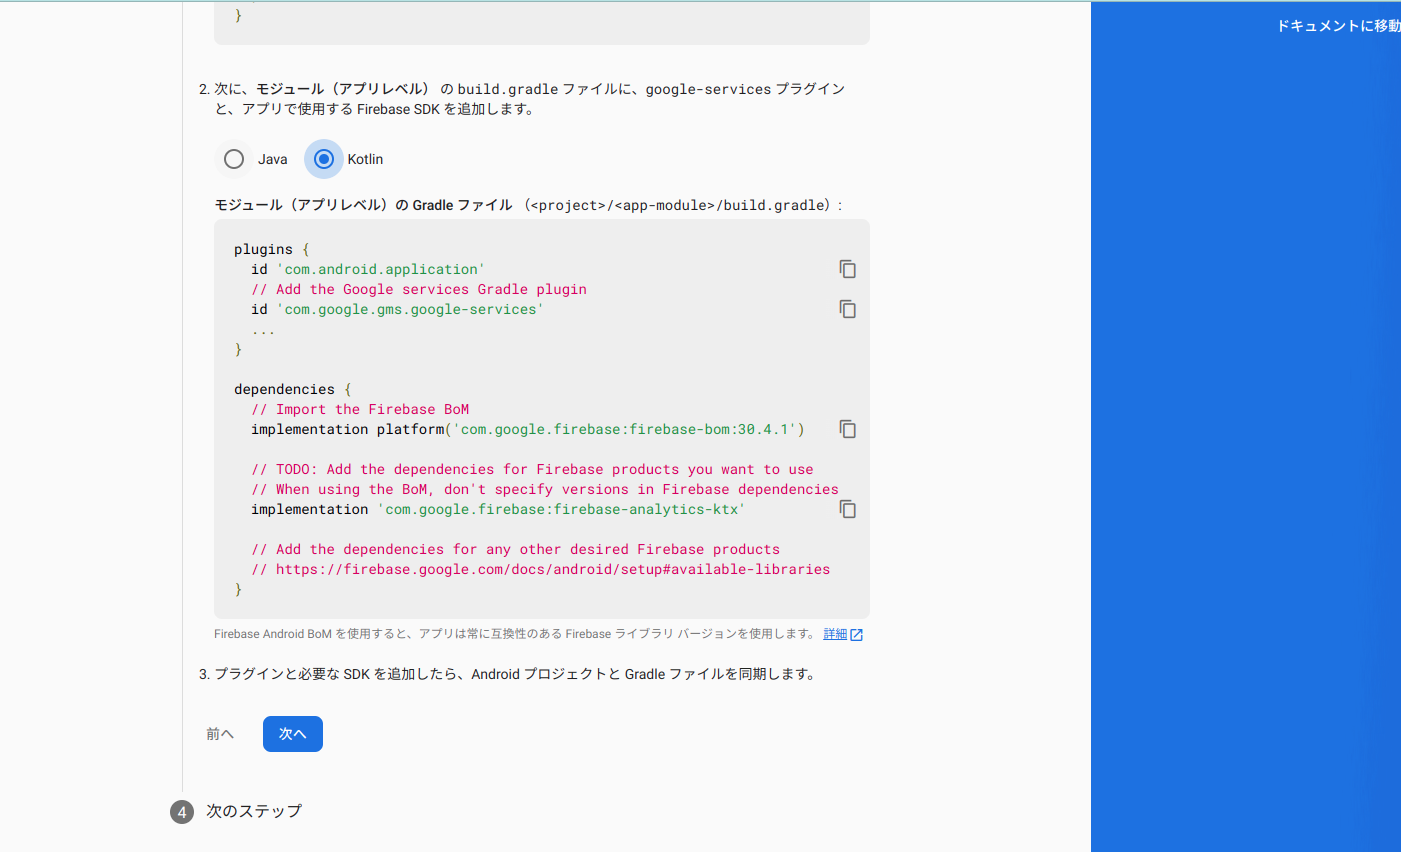Copy the google-services plugin snippet
Screen dimensions: 1401x852
click(x=847, y=309)
